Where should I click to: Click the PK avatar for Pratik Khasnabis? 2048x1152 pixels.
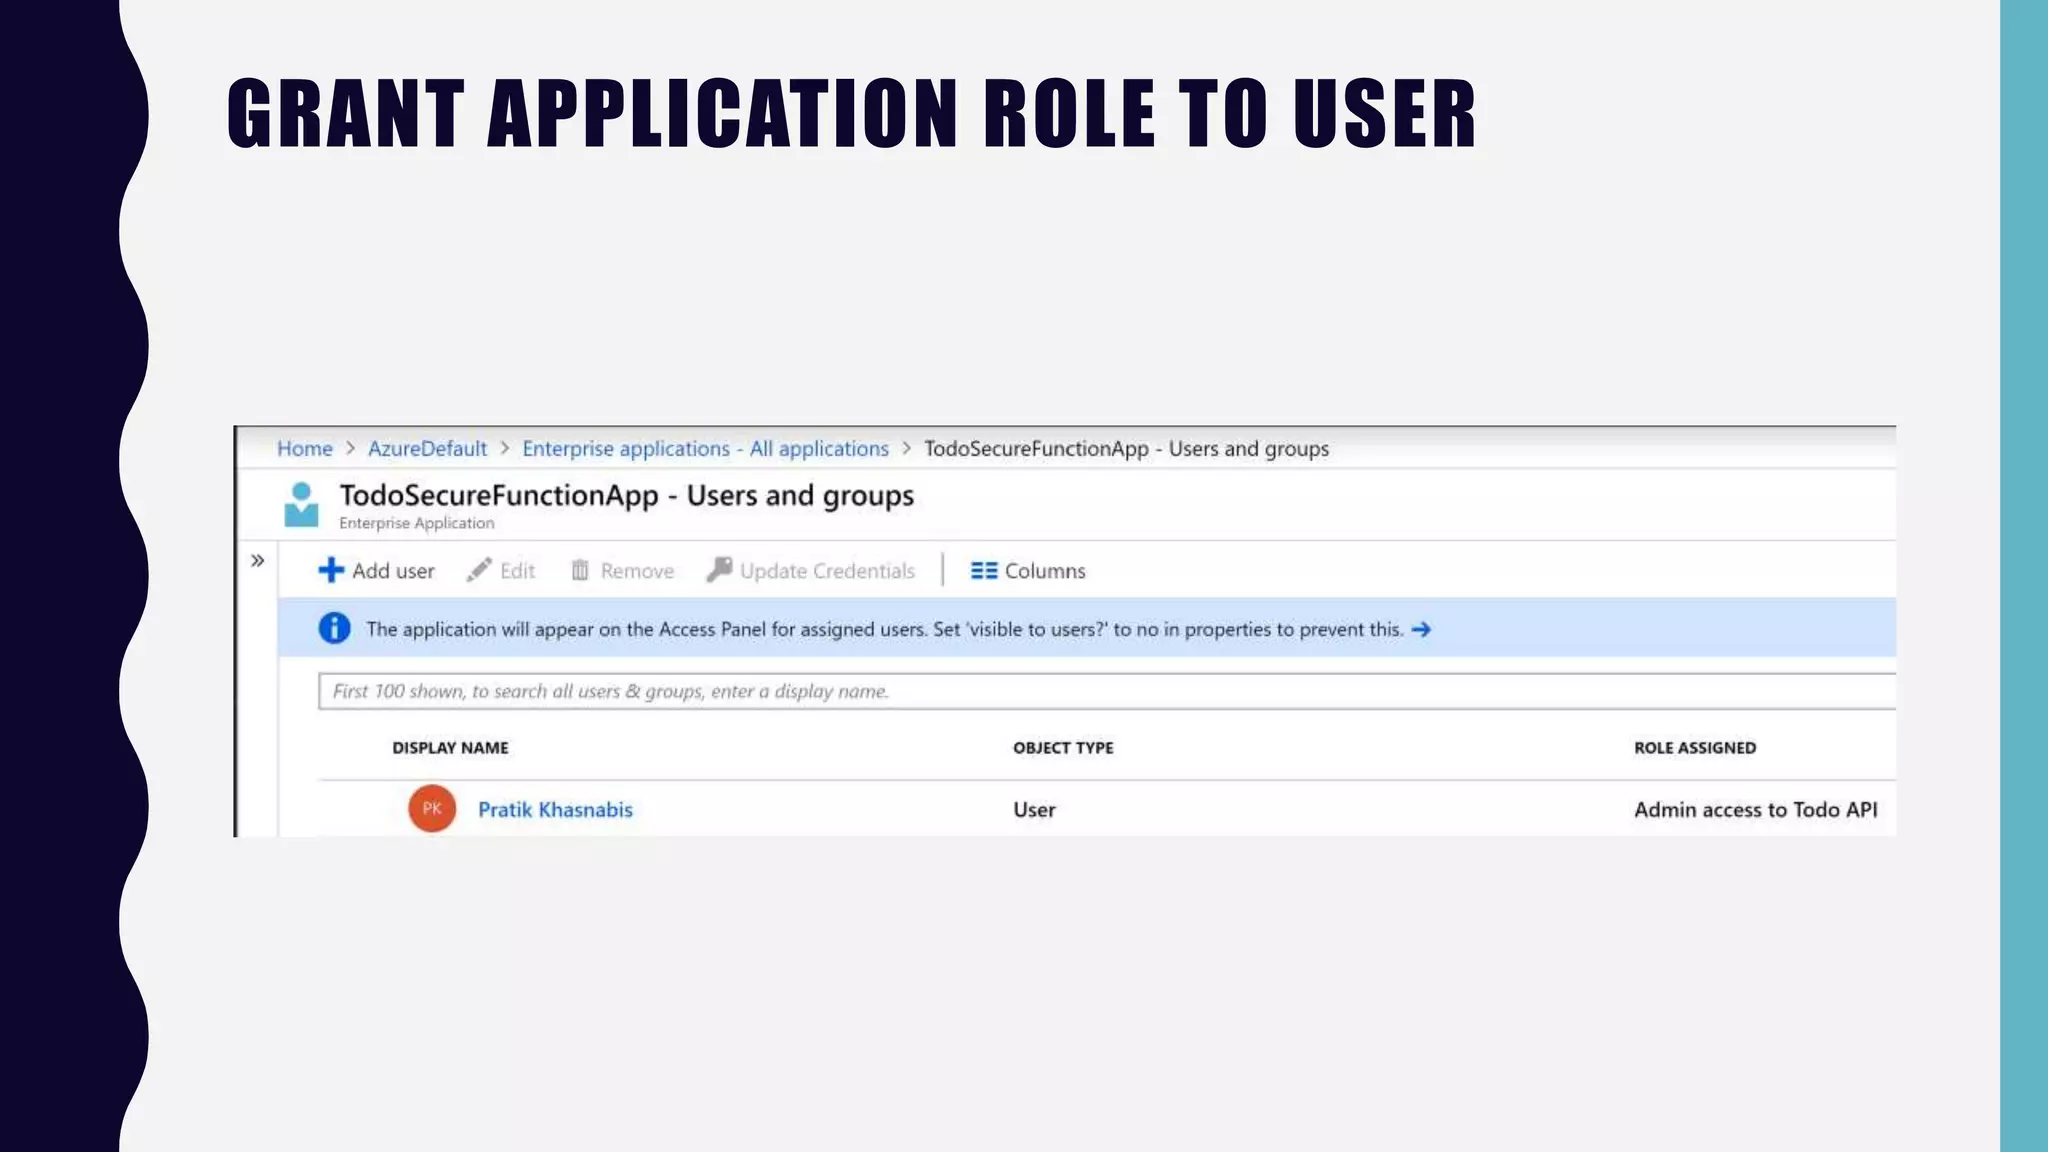(x=432, y=808)
